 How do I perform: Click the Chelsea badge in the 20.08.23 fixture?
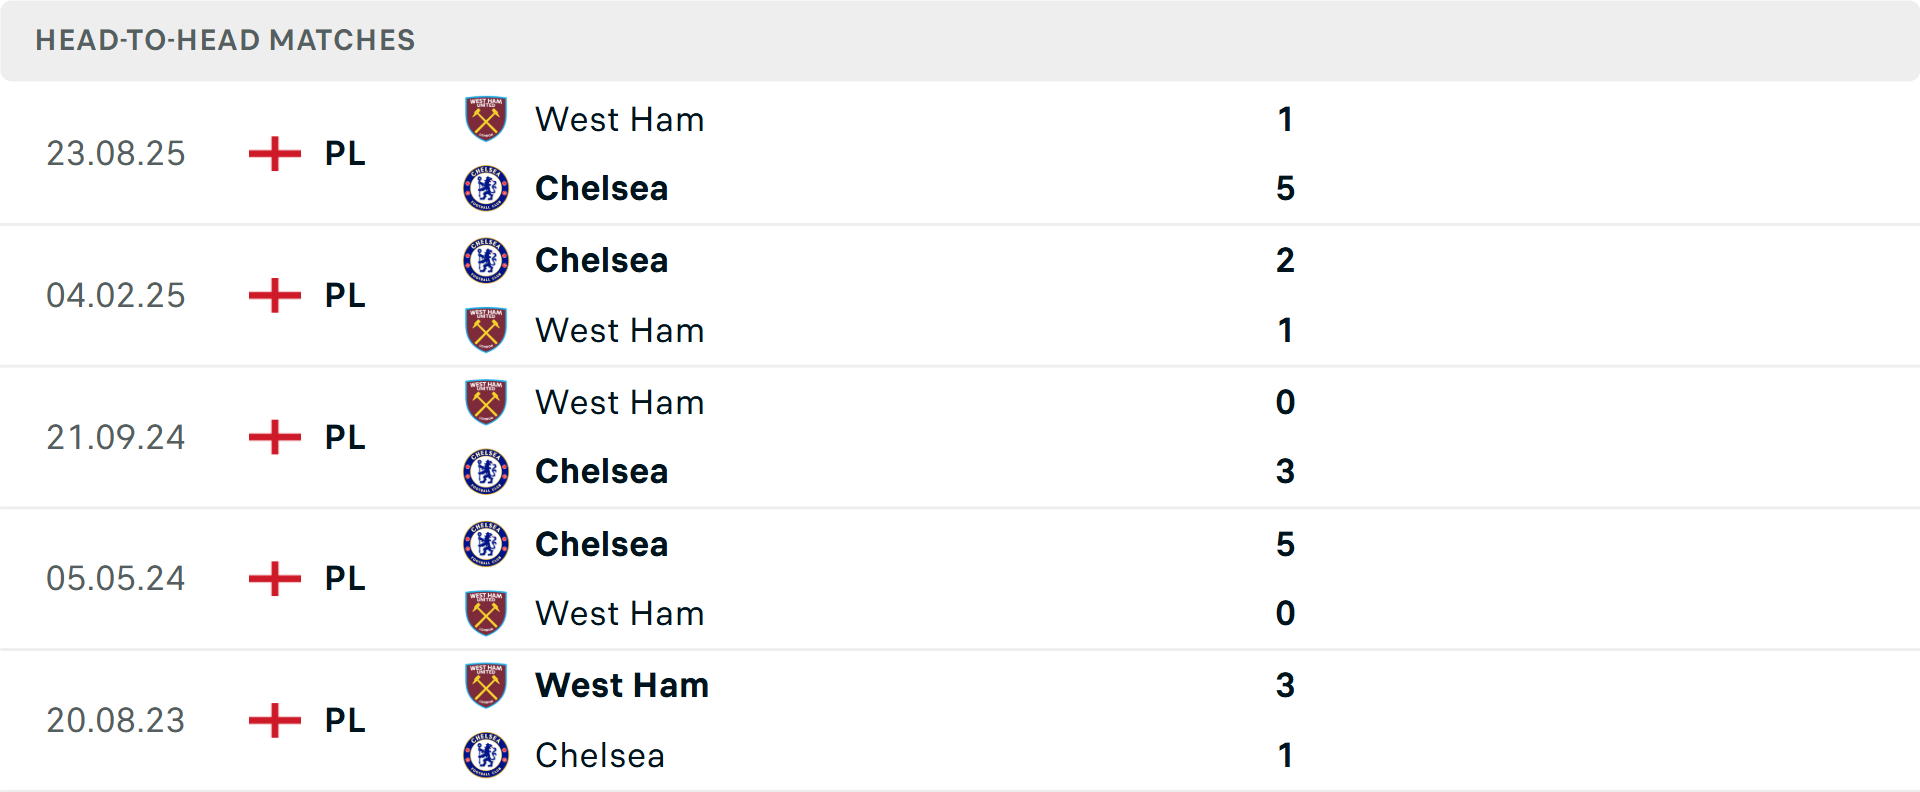(486, 755)
